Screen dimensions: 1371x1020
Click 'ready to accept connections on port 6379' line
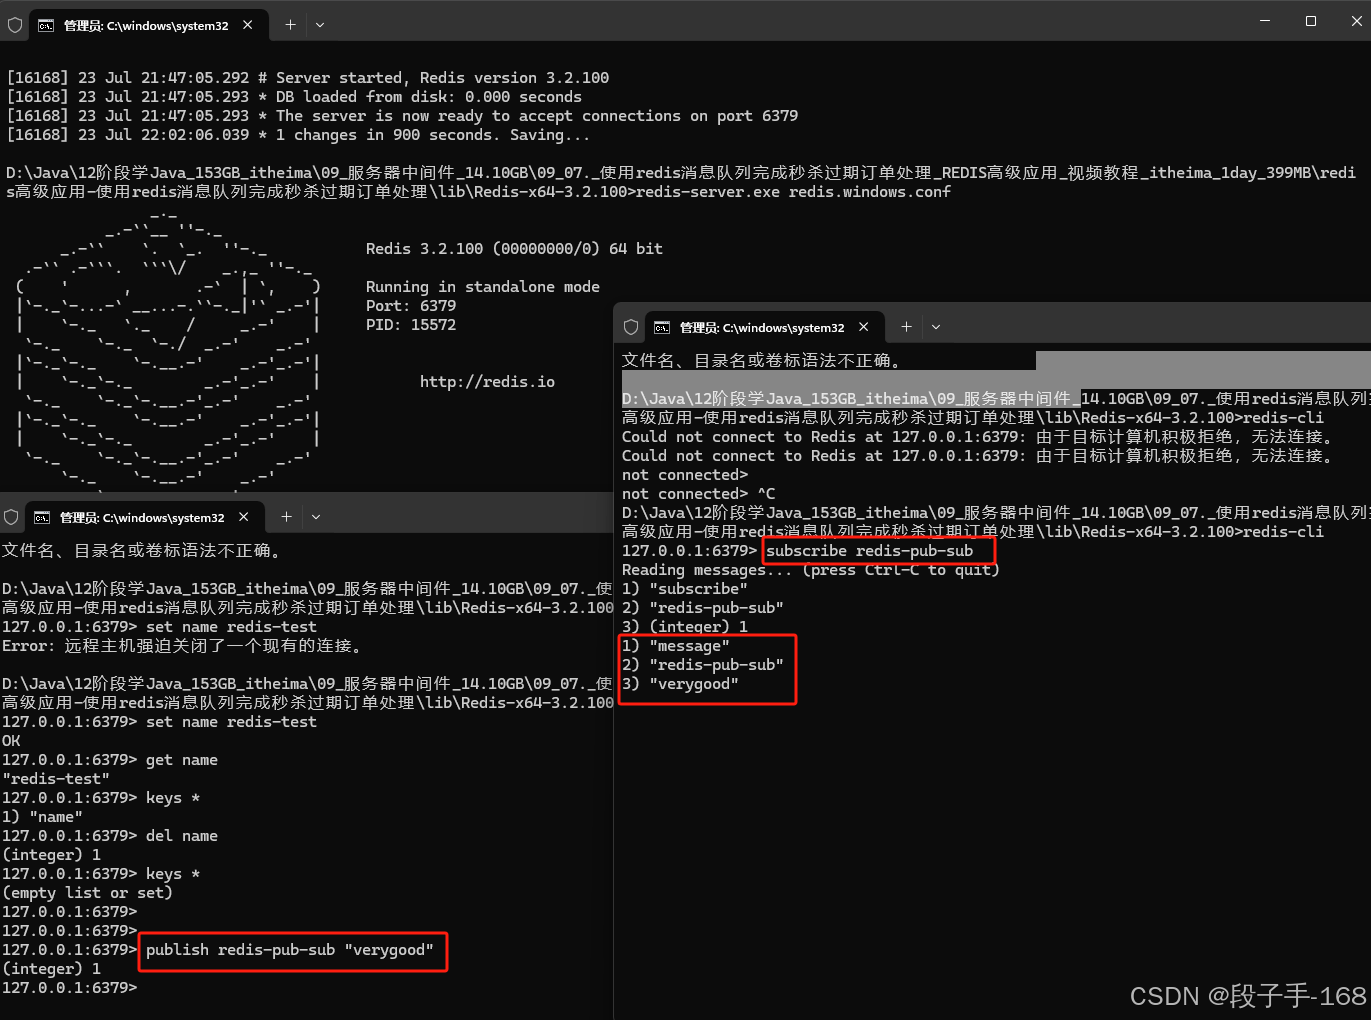coord(403,116)
